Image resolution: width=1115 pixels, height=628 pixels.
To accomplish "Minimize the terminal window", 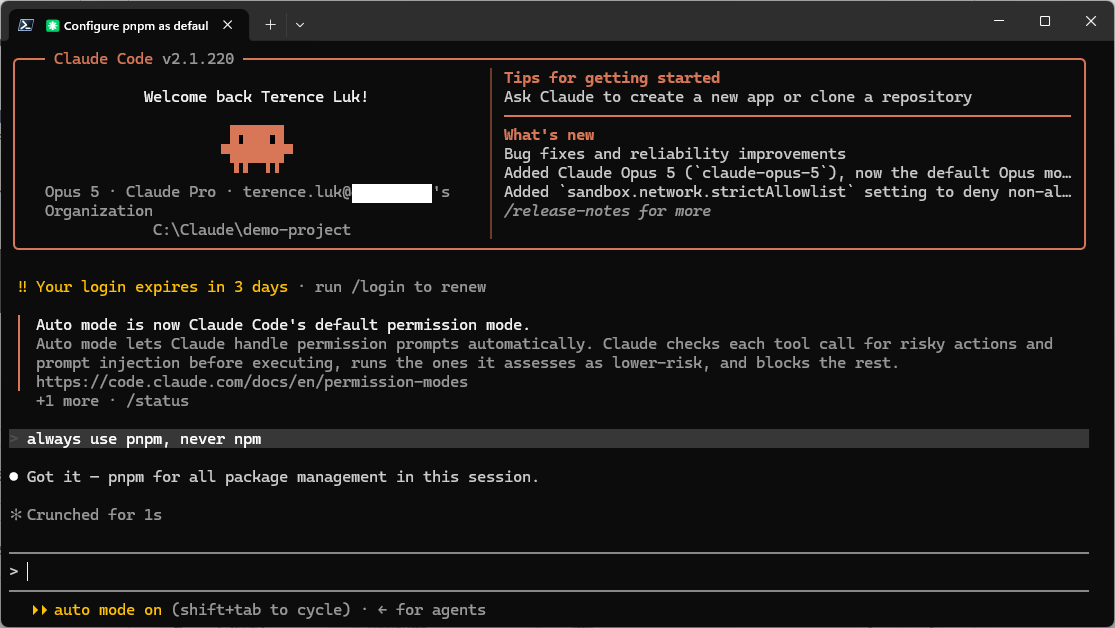I will point(999,21).
